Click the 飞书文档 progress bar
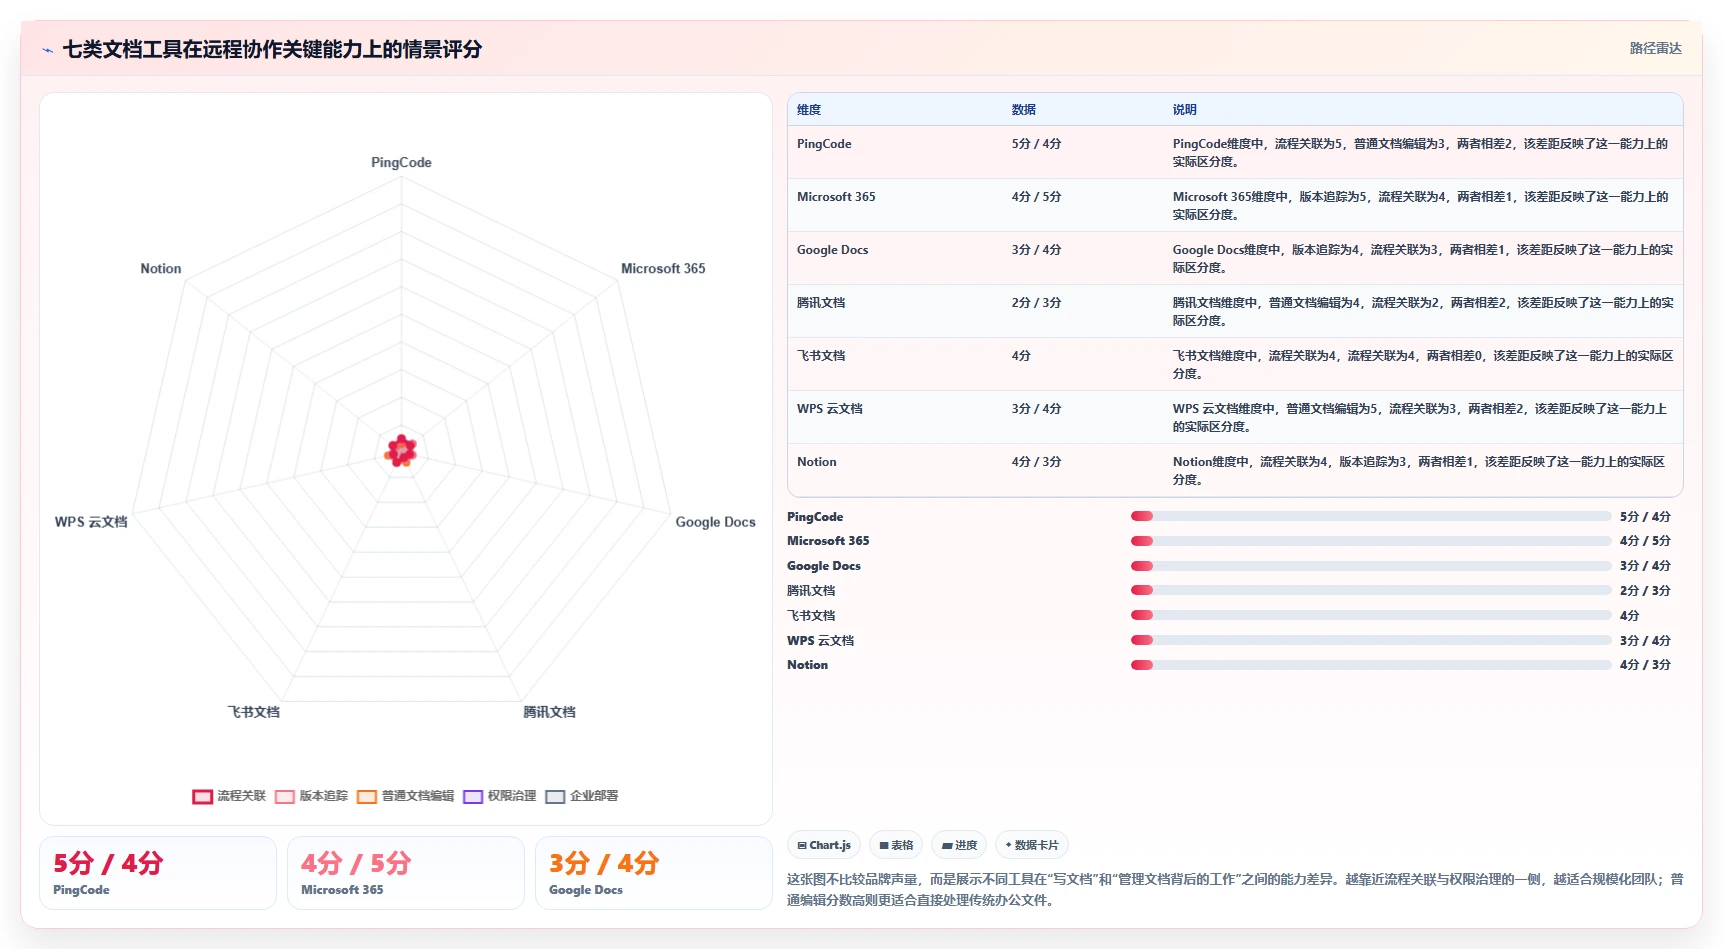Screen dimensions: 1723x949 tap(1371, 616)
